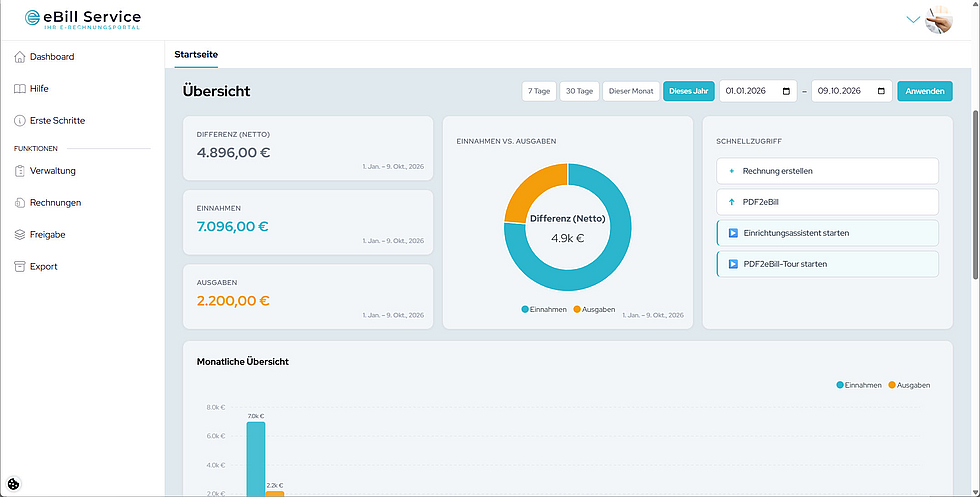Image resolution: width=980 pixels, height=497 pixels.
Task: Click the EINNAHMEN VS. AUSGABEN title
Action: pyautogui.click(x=506, y=141)
